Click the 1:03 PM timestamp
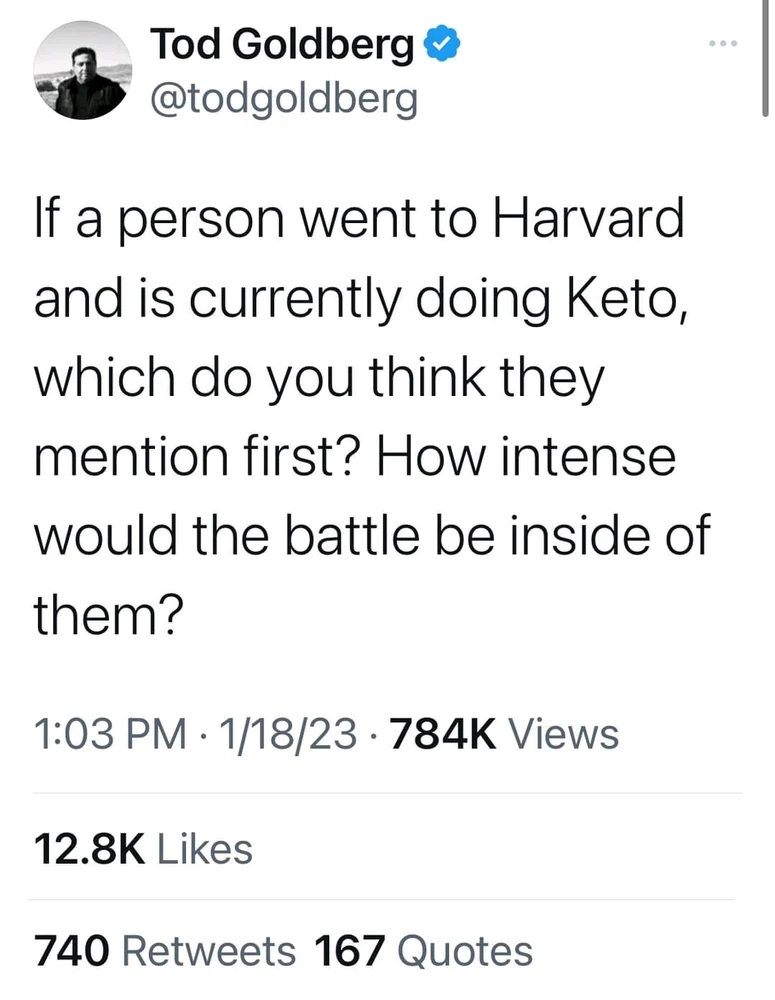Viewport: 775px width, 1000px height. [x=110, y=735]
